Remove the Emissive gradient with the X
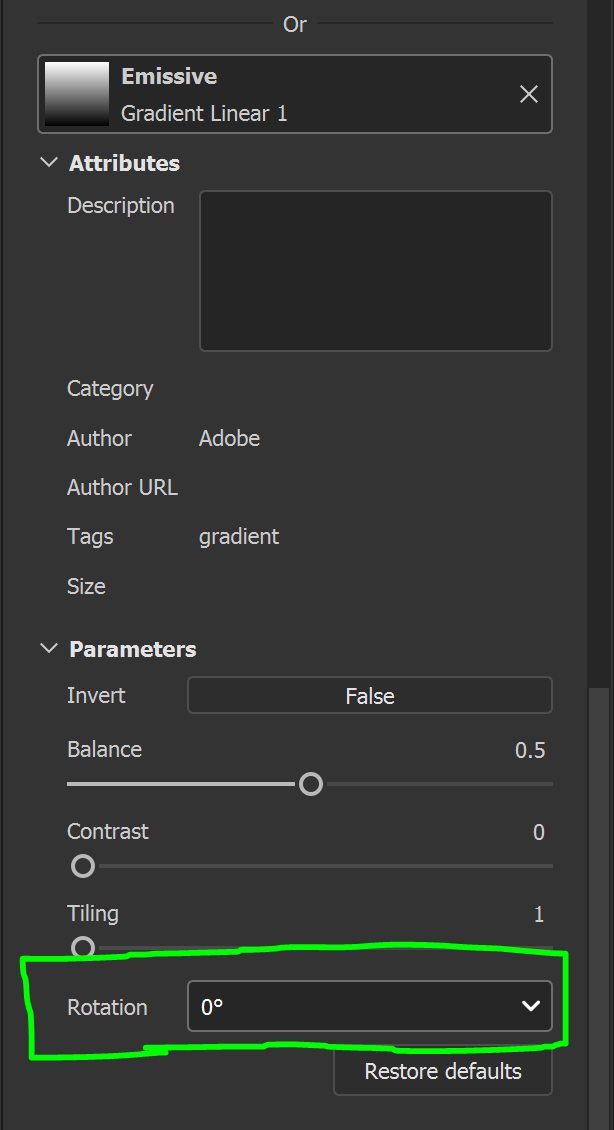This screenshot has height=1130, width=614. (x=528, y=93)
